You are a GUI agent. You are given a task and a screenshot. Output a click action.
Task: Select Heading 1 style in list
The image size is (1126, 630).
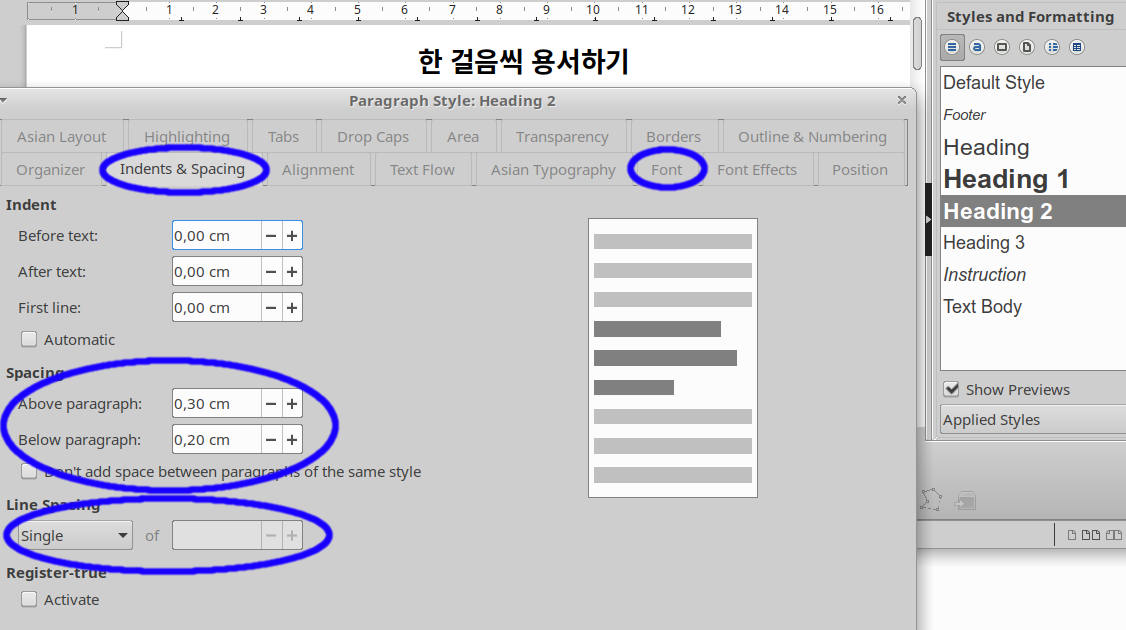coord(1033,179)
